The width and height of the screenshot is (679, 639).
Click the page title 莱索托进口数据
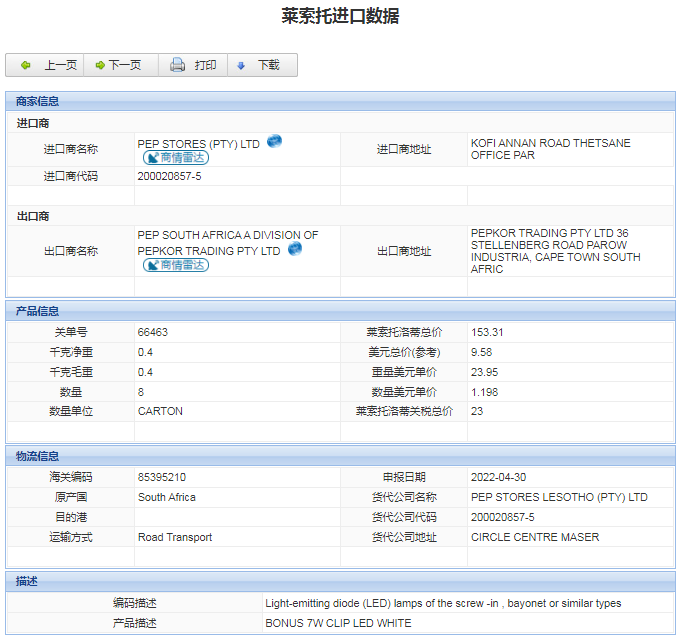[x=340, y=16]
